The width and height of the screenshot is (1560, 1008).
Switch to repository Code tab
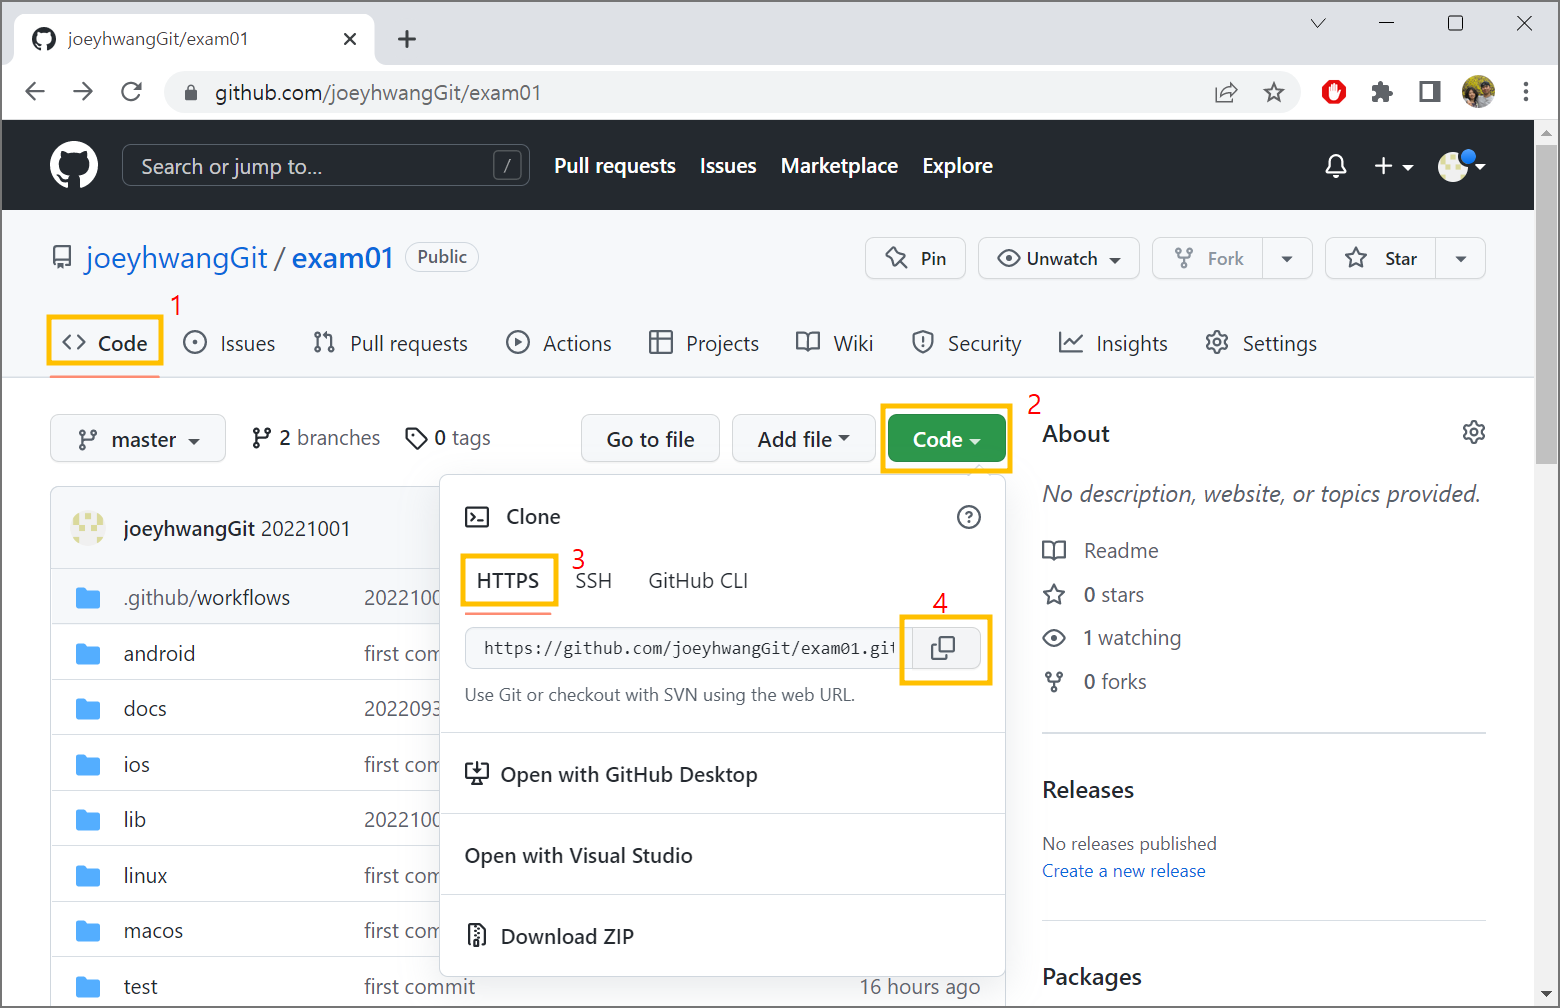(x=104, y=343)
